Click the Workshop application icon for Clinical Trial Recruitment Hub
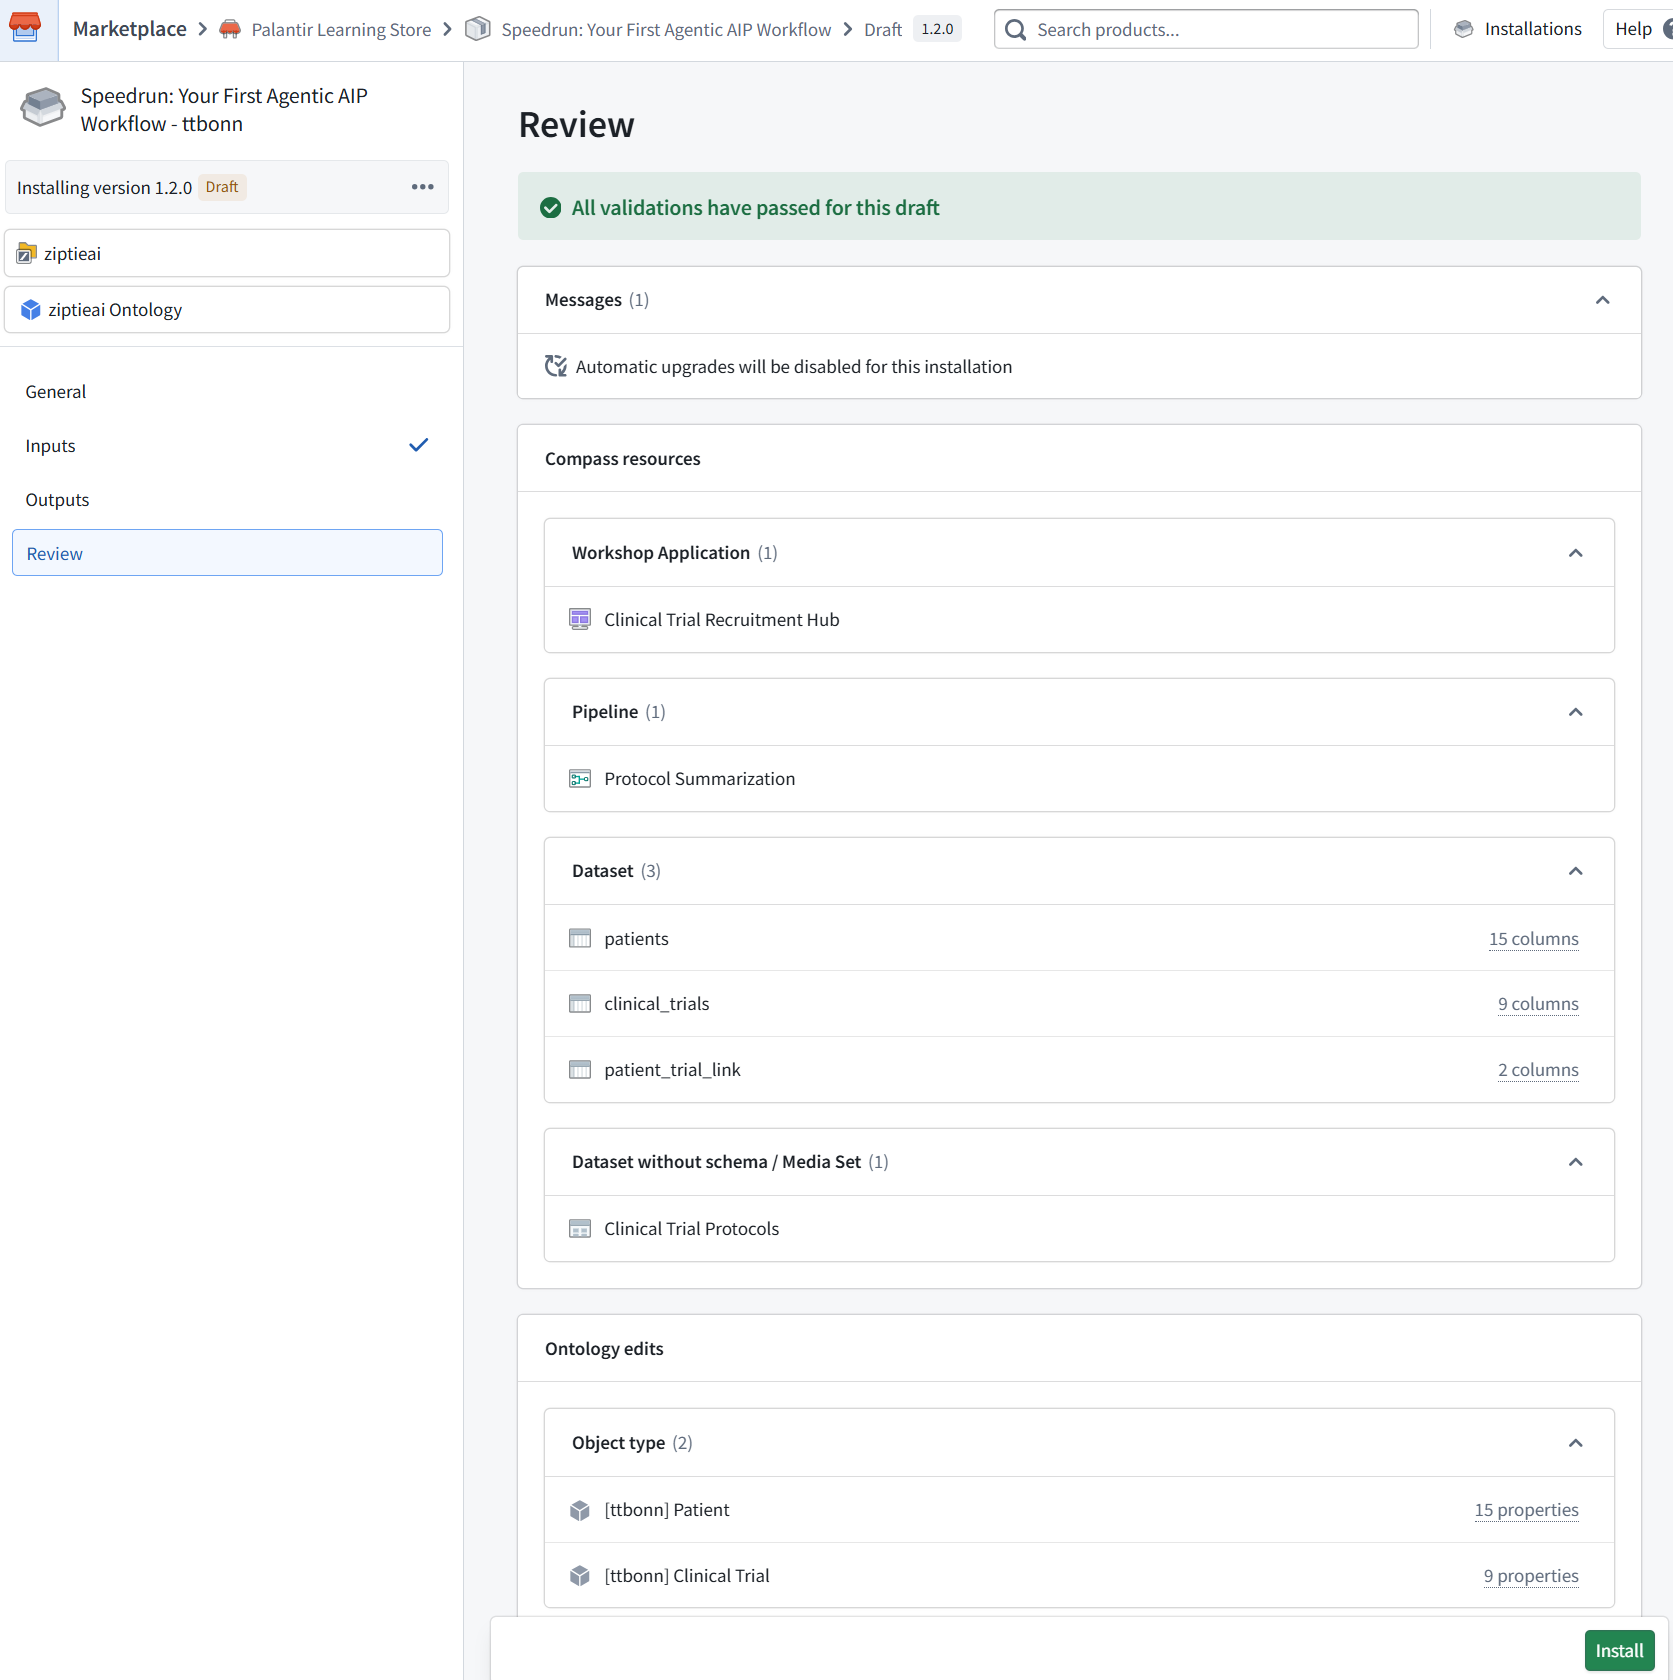The image size is (1673, 1680). click(580, 619)
